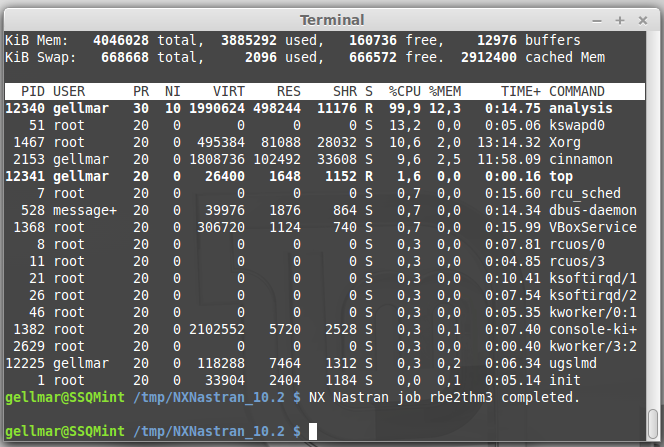Click the PID column header
The width and height of the screenshot is (664, 447).
(x=33, y=91)
